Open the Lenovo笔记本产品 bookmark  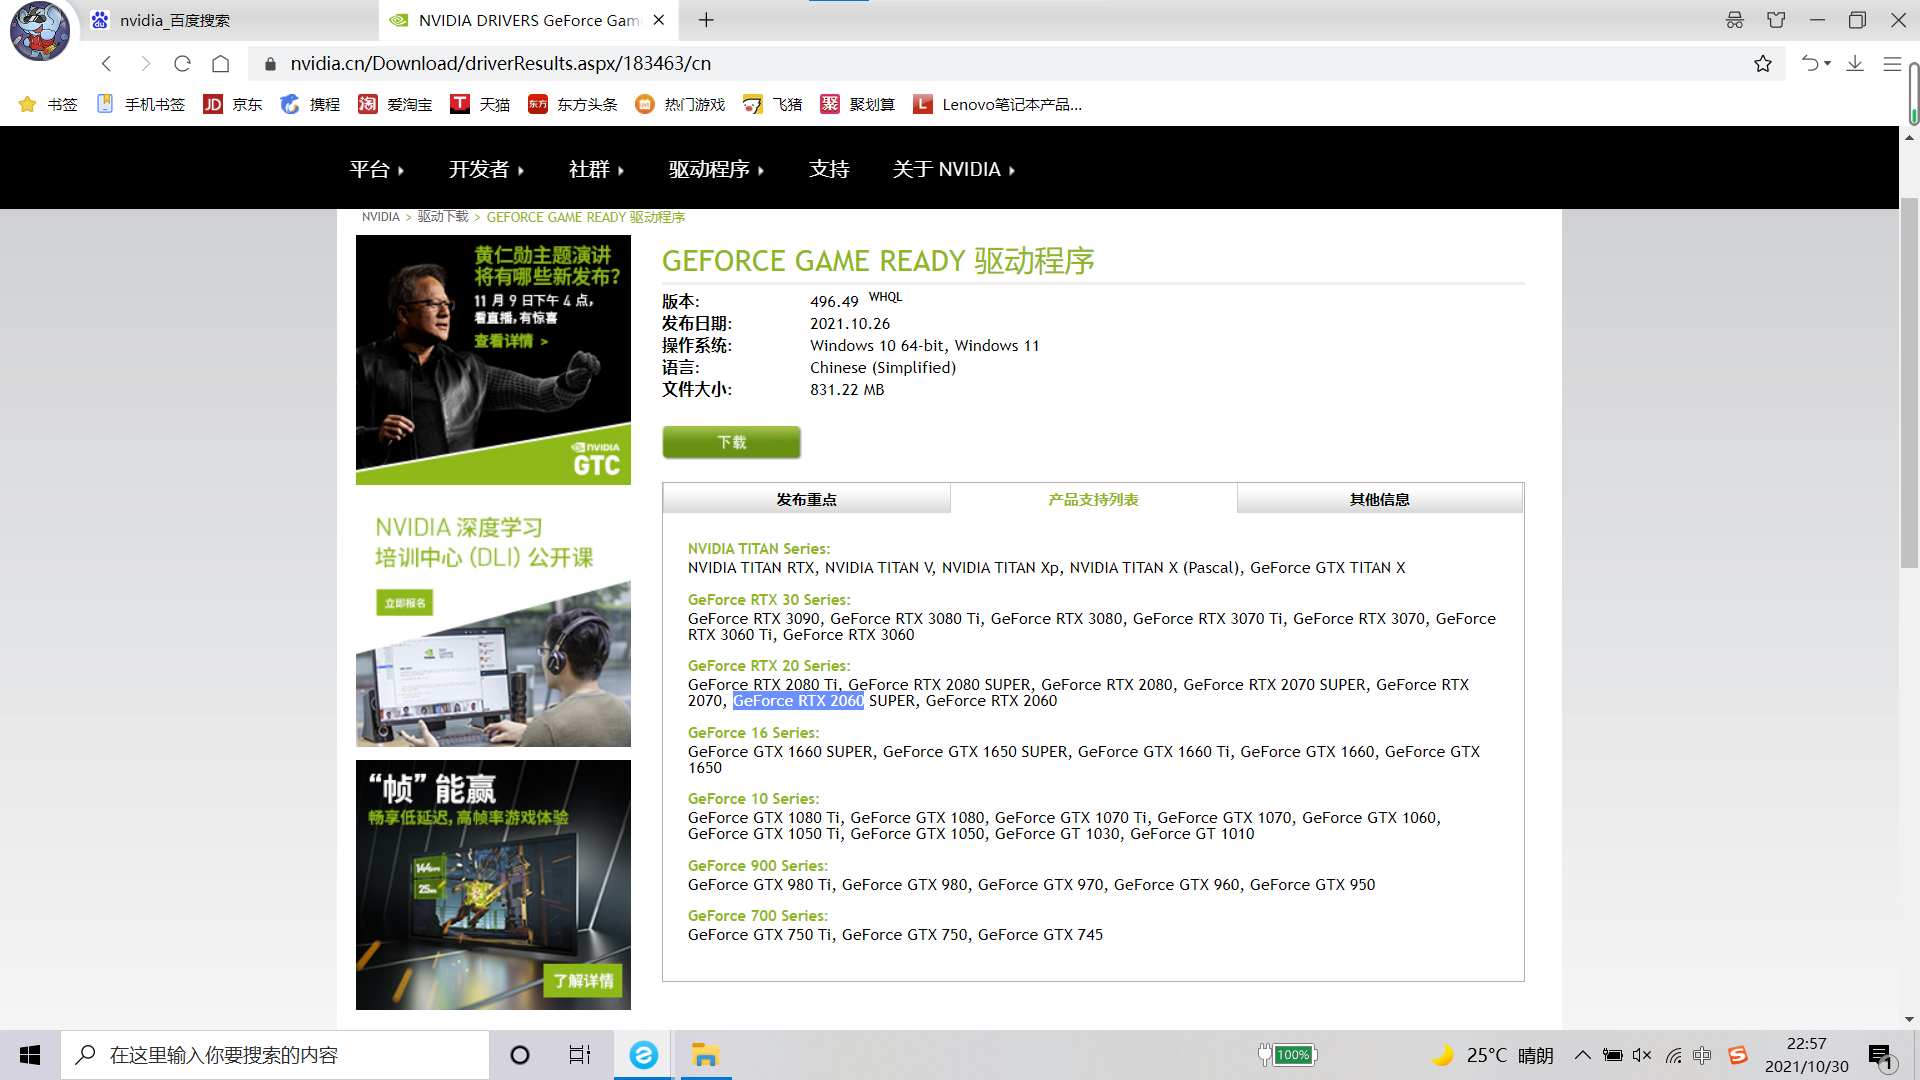997,104
